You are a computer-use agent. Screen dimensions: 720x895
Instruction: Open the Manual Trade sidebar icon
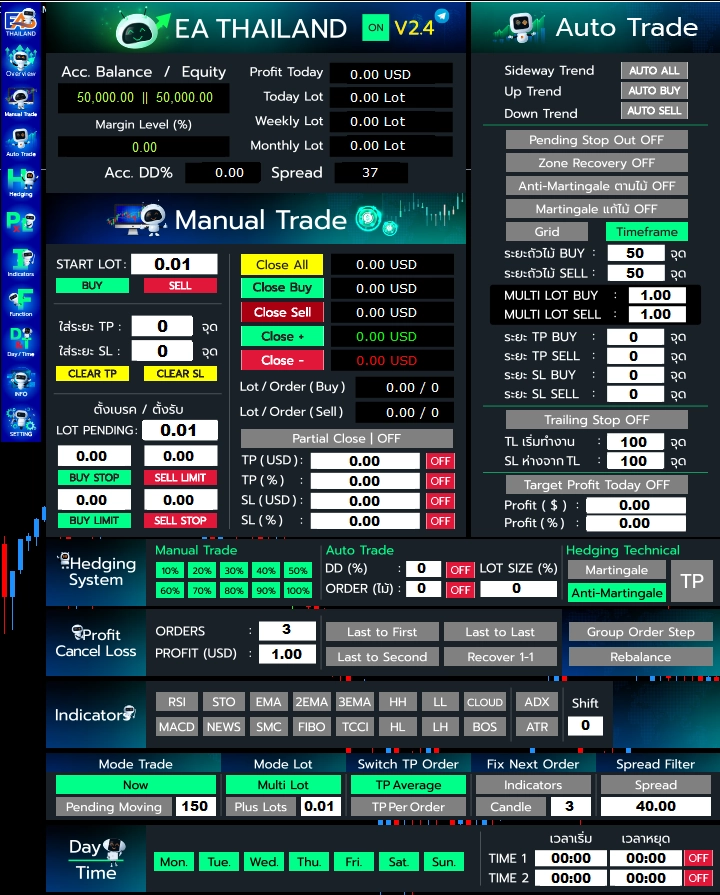pyautogui.click(x=21, y=102)
